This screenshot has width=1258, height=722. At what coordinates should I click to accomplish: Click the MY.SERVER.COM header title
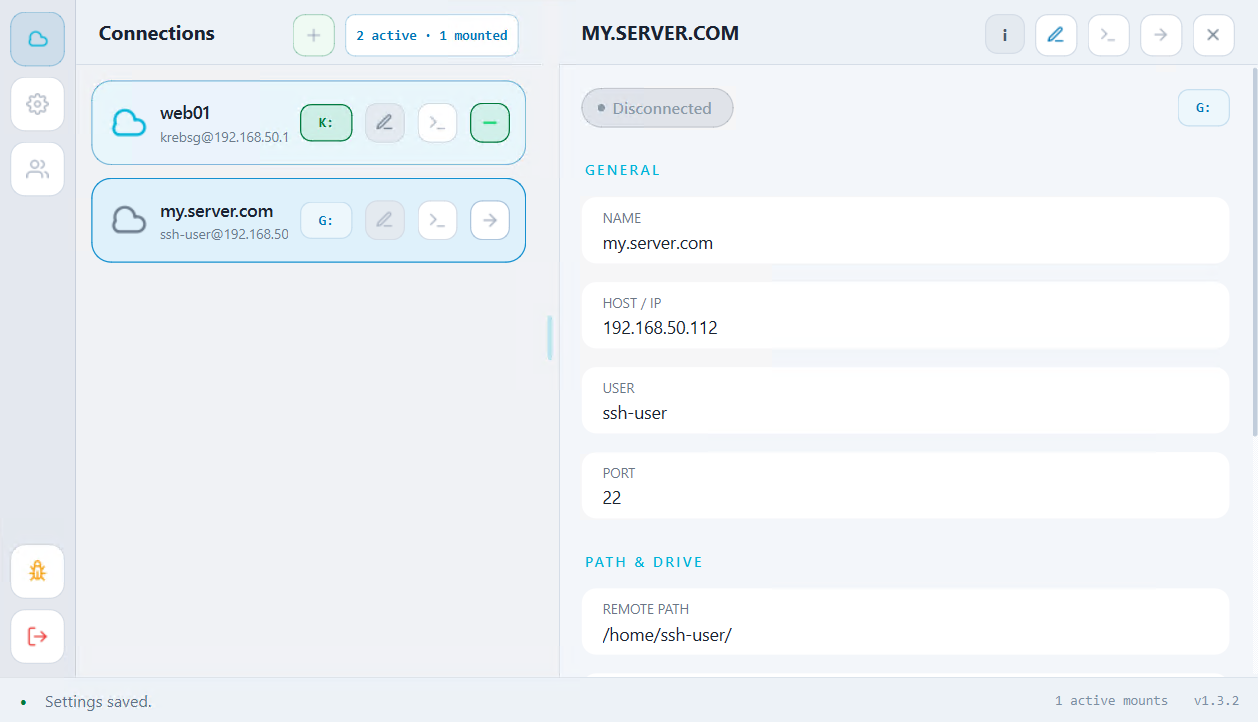click(x=660, y=33)
